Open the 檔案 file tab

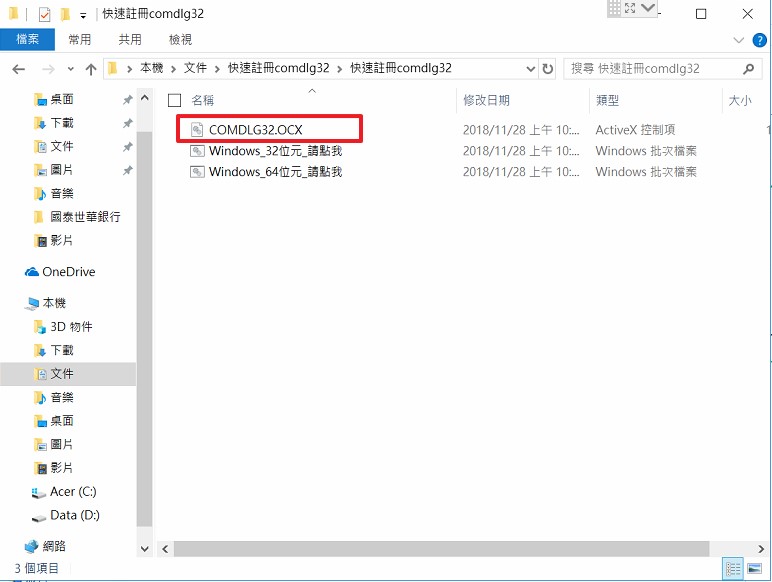[x=27, y=39]
